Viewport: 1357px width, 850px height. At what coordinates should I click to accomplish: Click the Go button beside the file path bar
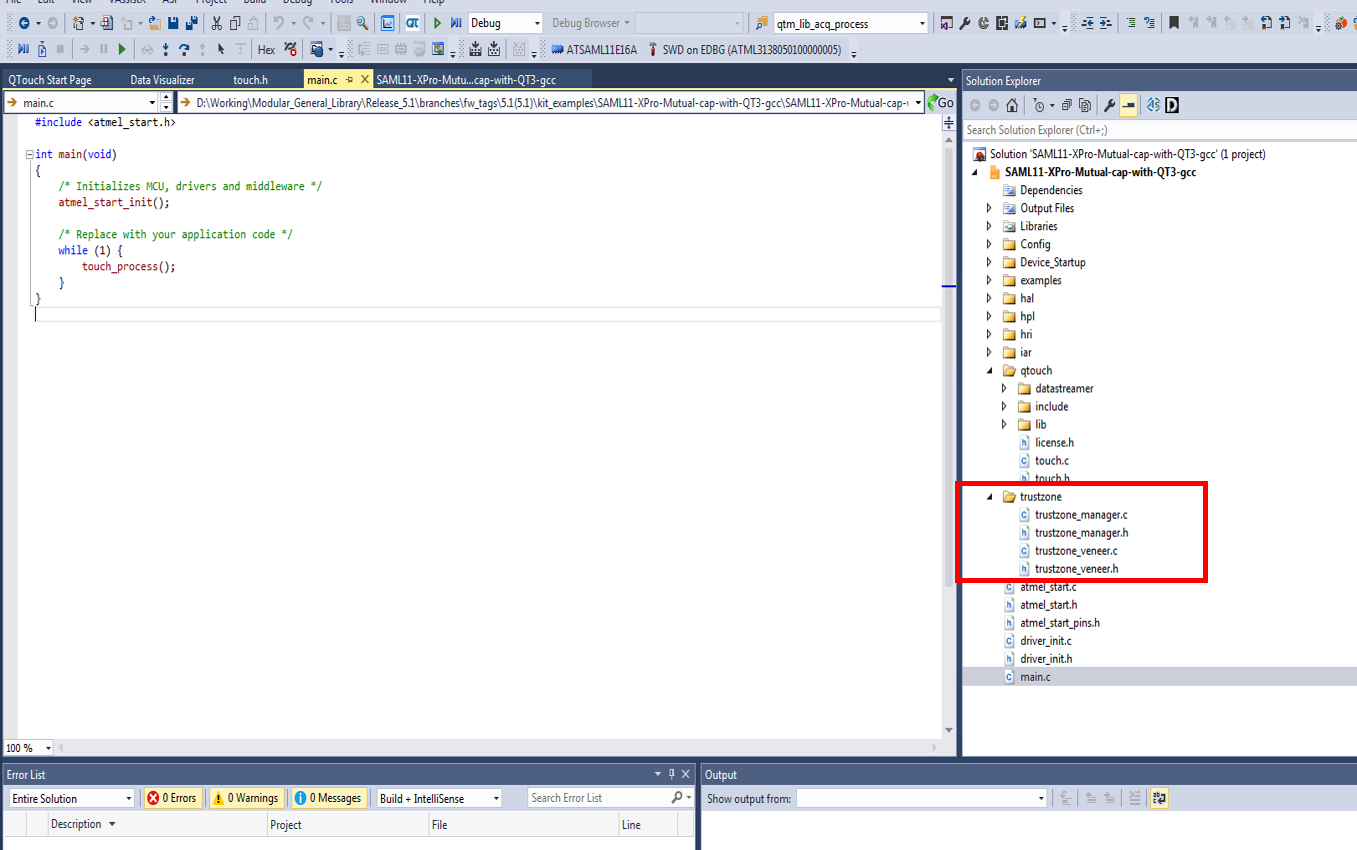point(941,102)
